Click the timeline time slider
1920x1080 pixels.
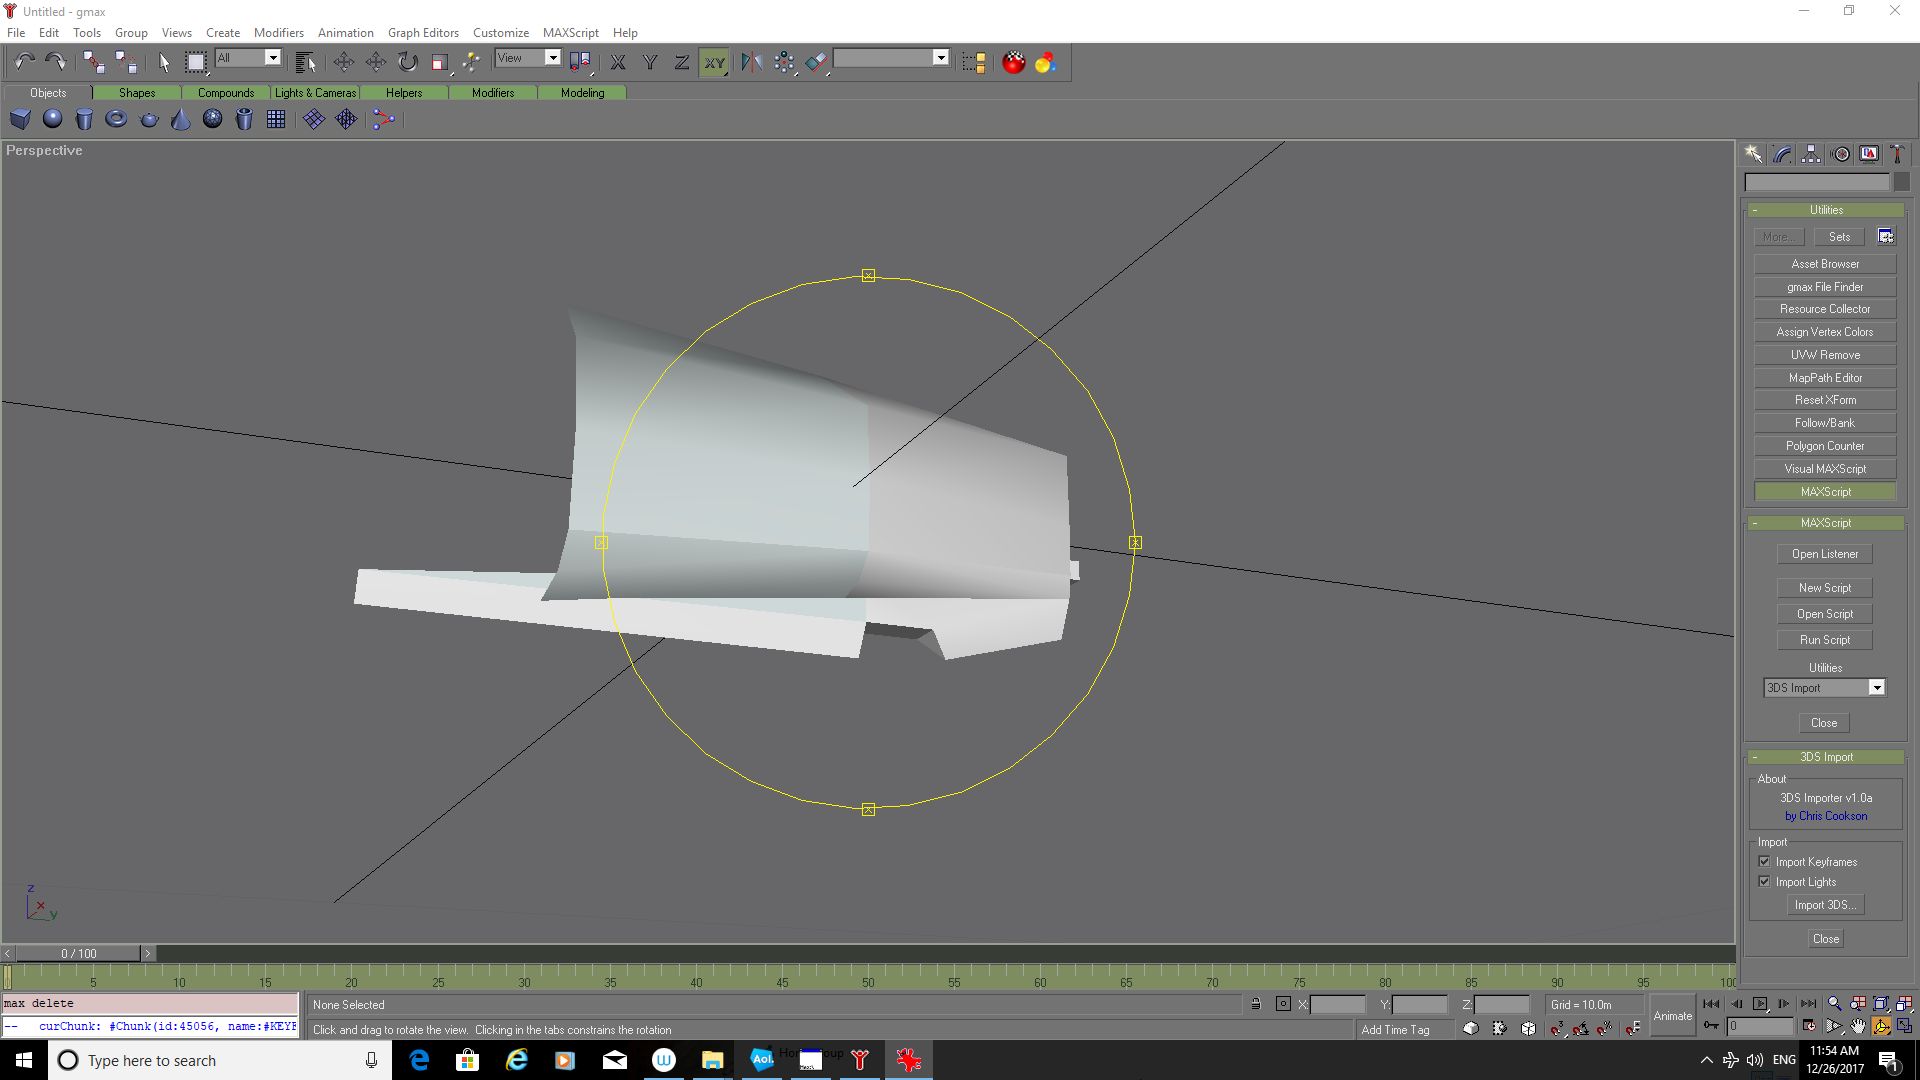(80, 953)
